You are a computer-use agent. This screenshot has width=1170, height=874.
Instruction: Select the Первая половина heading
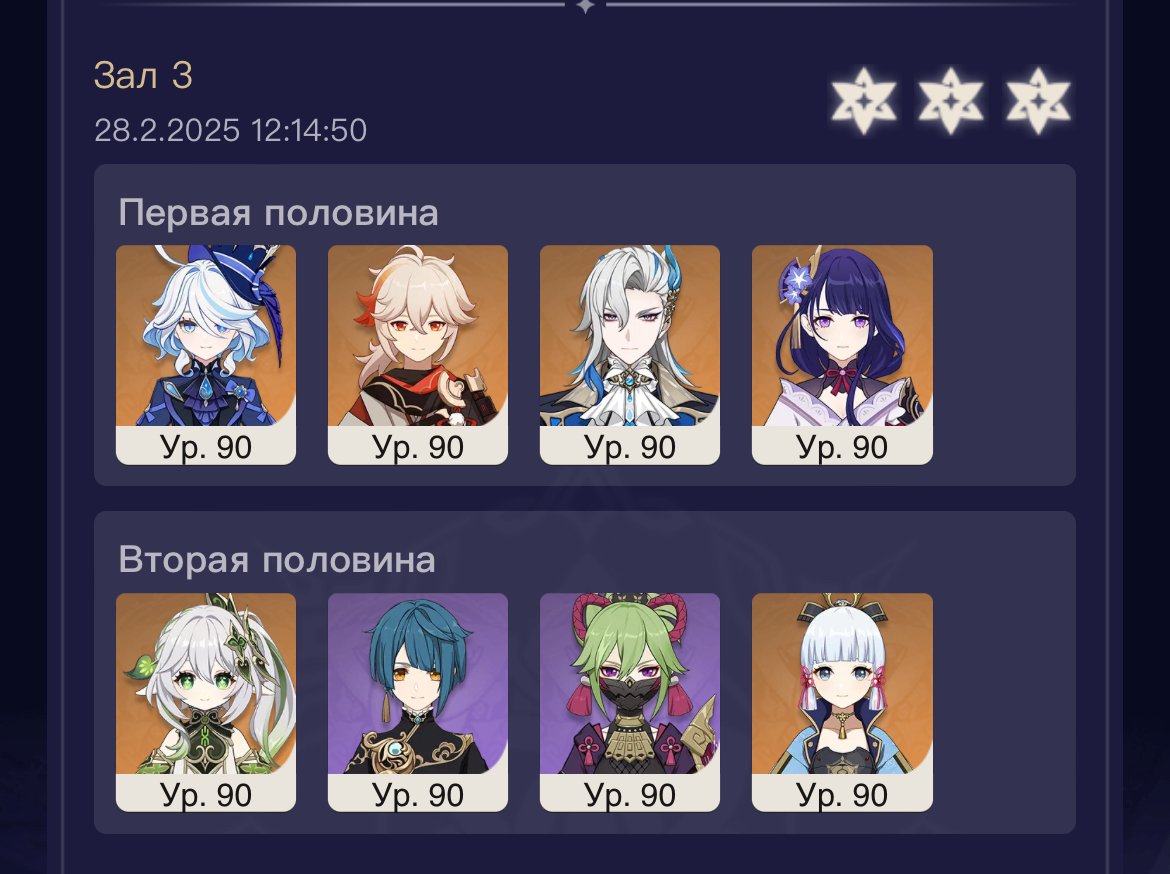pos(278,212)
